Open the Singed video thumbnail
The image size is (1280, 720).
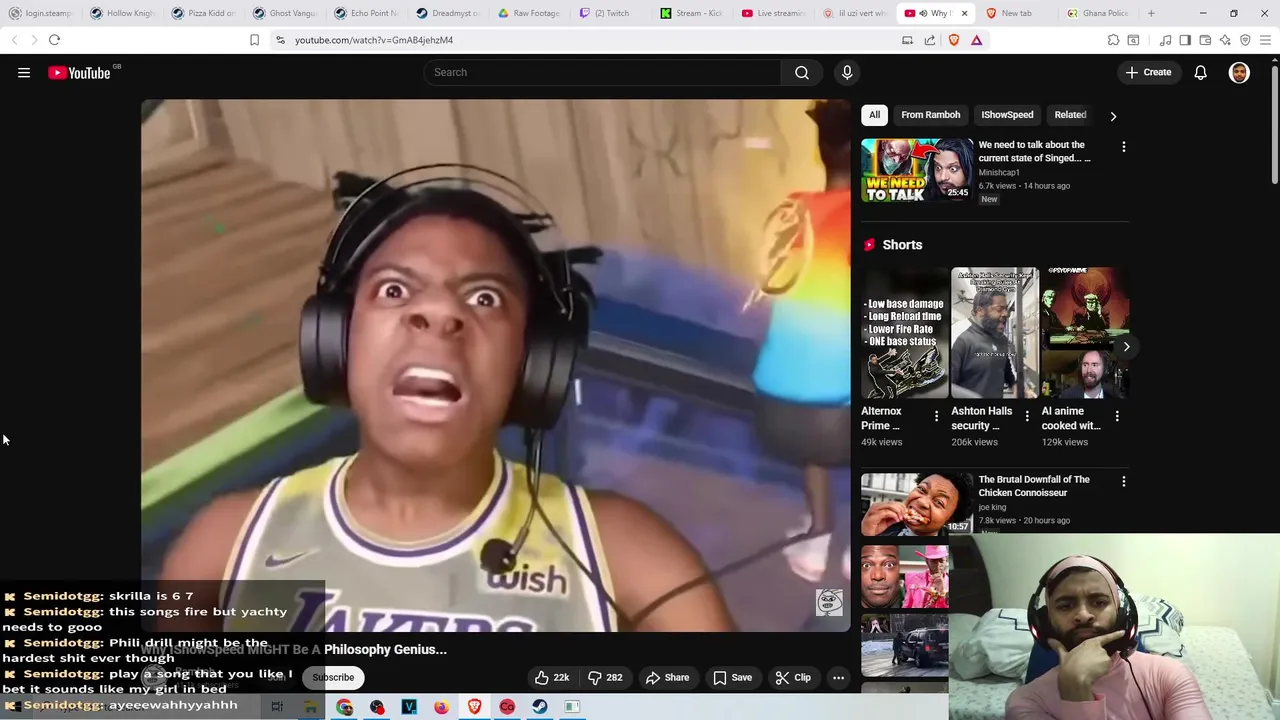click(x=917, y=170)
